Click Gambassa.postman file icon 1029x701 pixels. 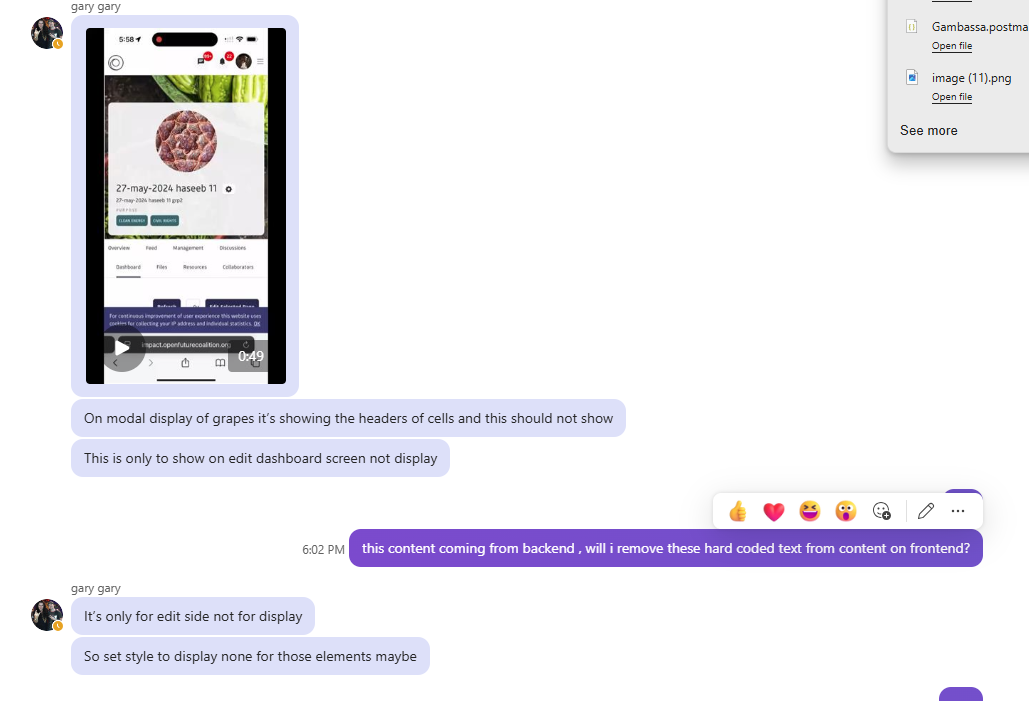coord(912,26)
